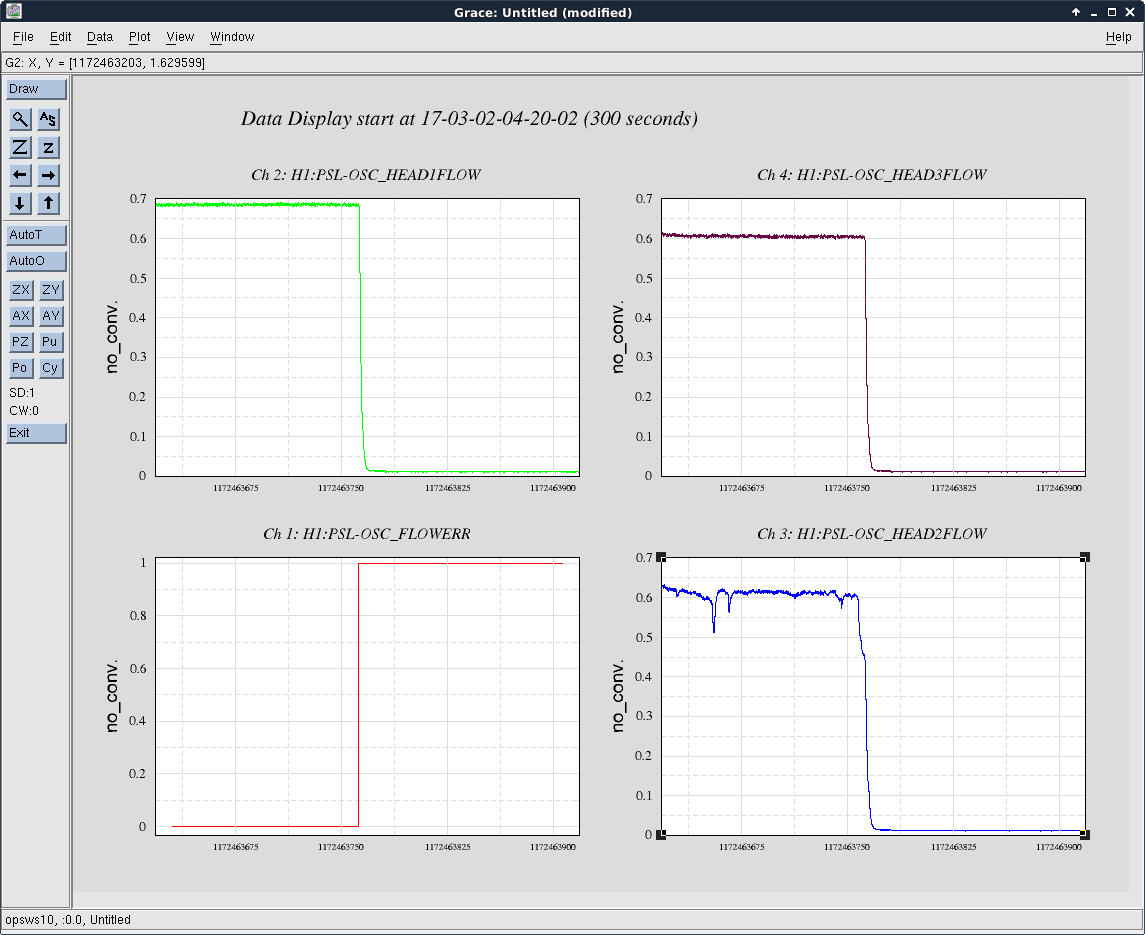
Task: Click the ZY zoom y-axis button
Action: [x=50, y=290]
